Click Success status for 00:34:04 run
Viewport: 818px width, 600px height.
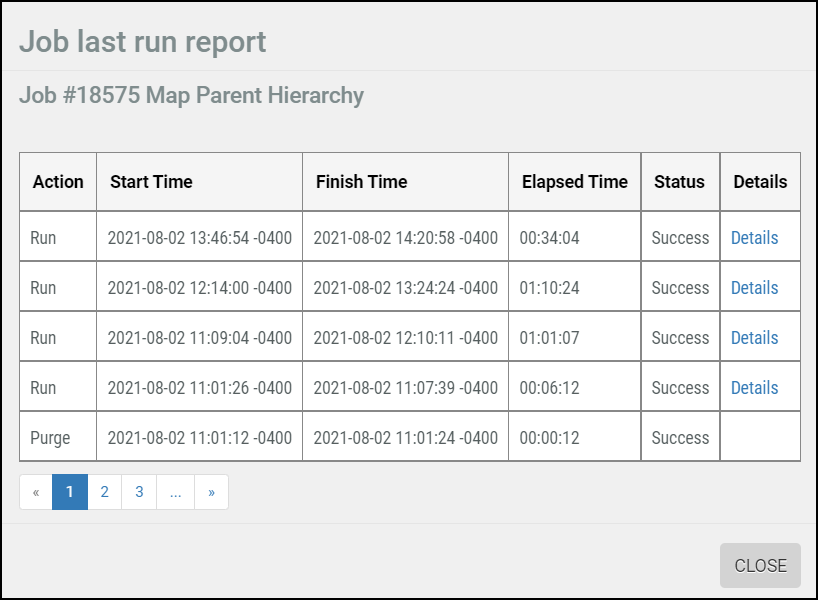(x=680, y=238)
